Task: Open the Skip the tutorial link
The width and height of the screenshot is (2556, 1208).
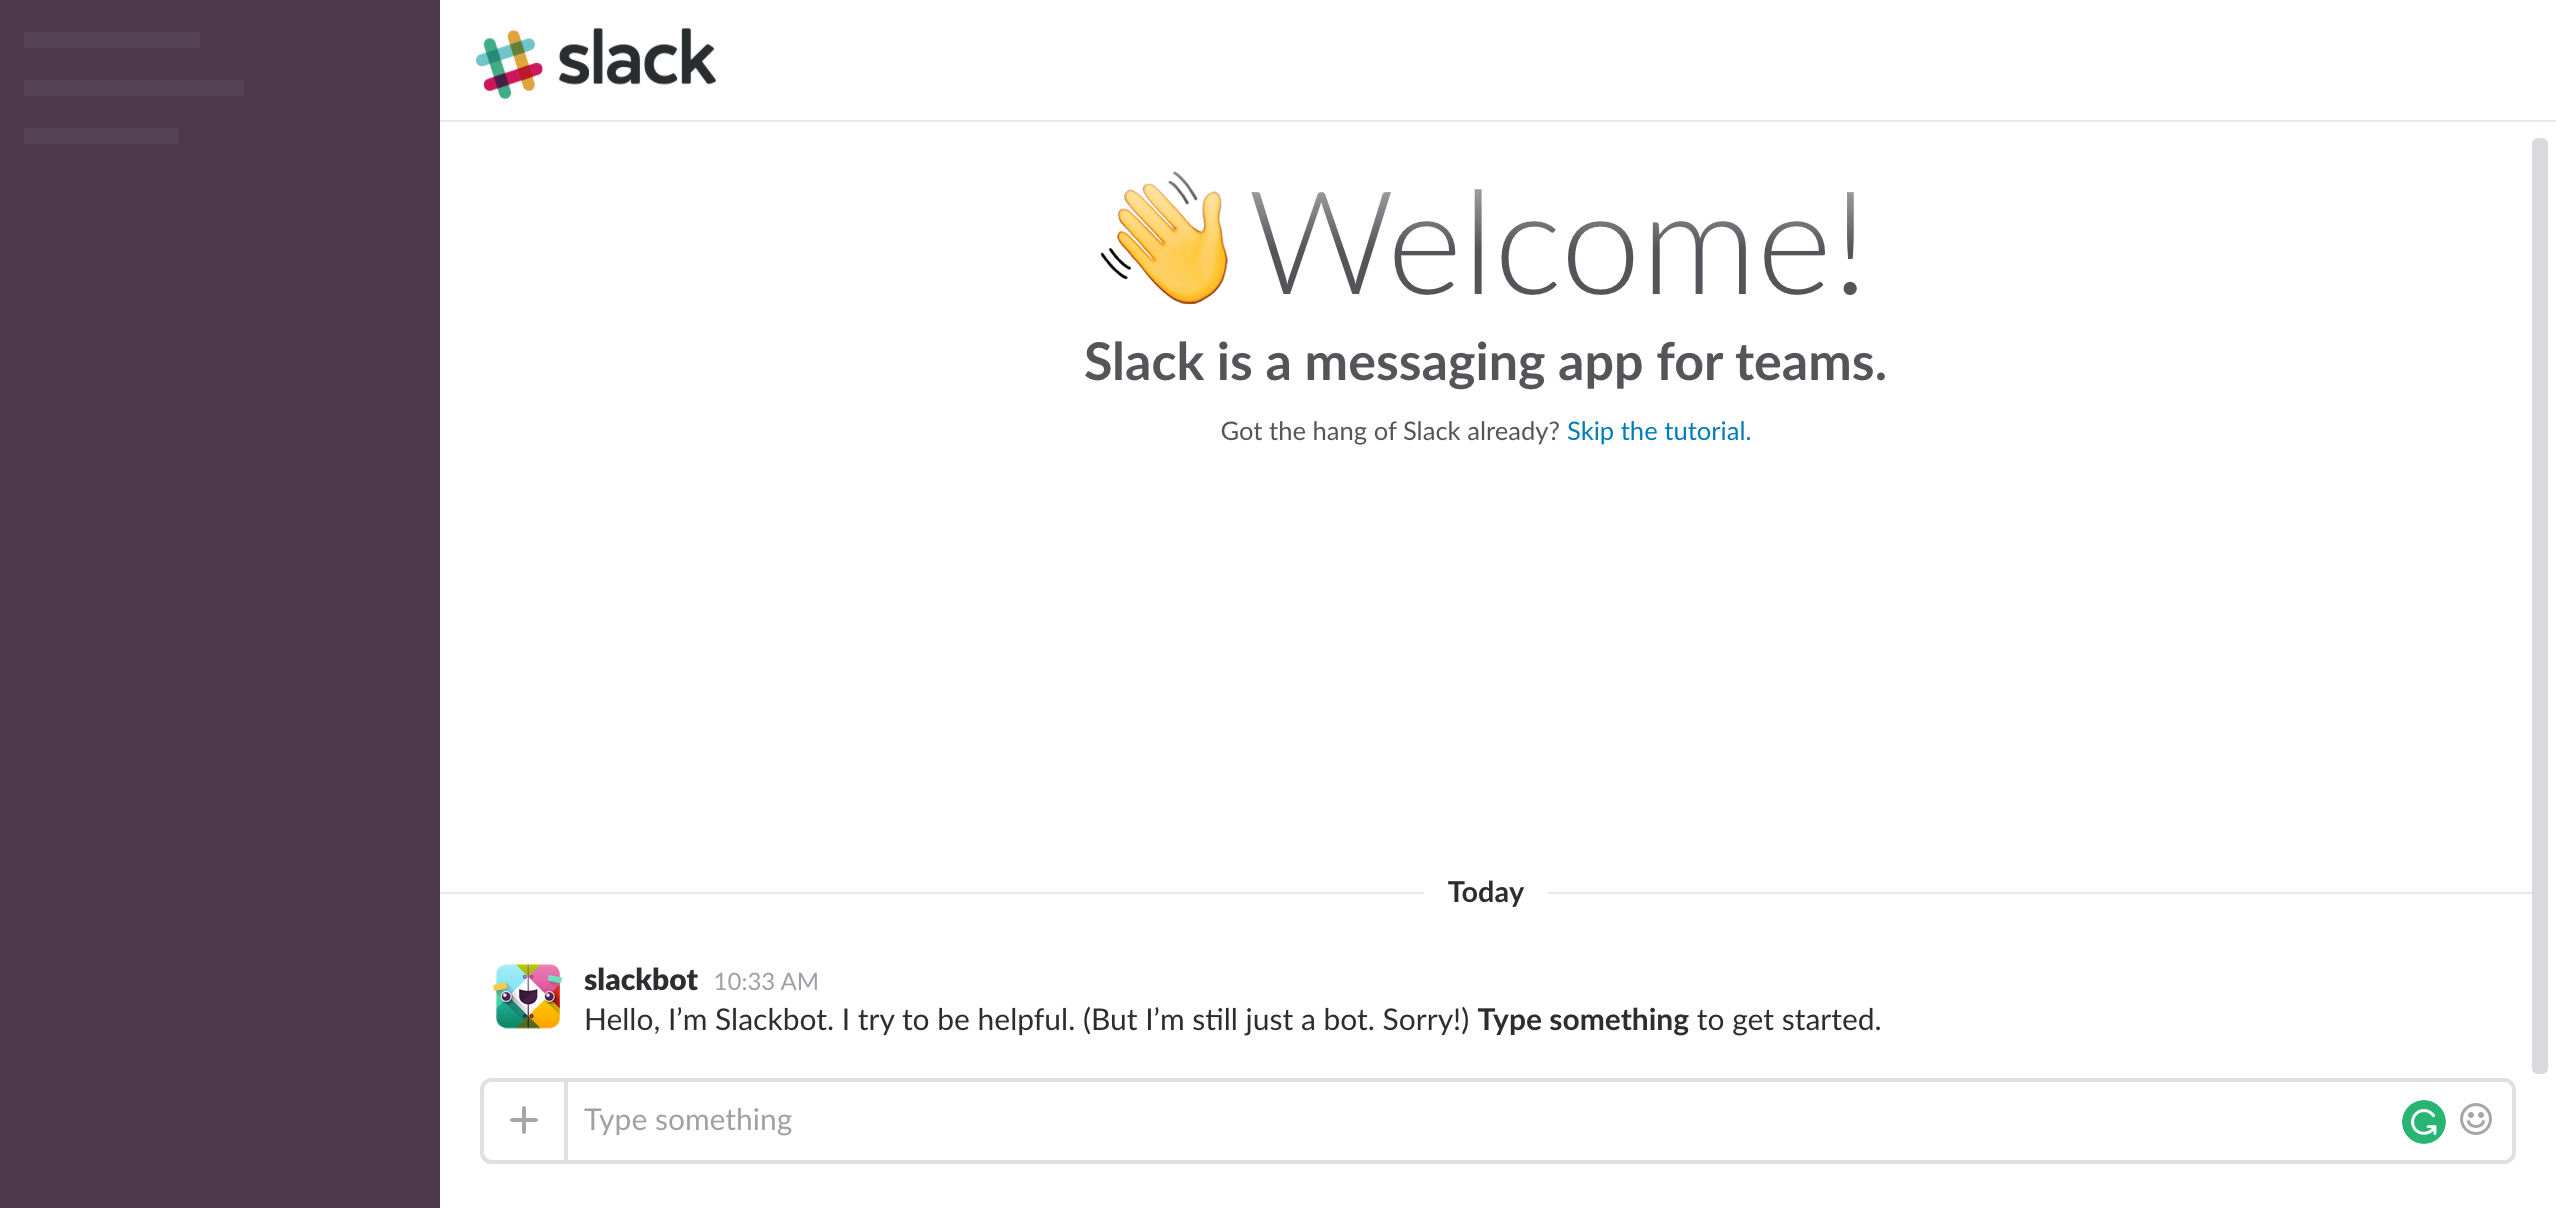Action: coord(1659,431)
